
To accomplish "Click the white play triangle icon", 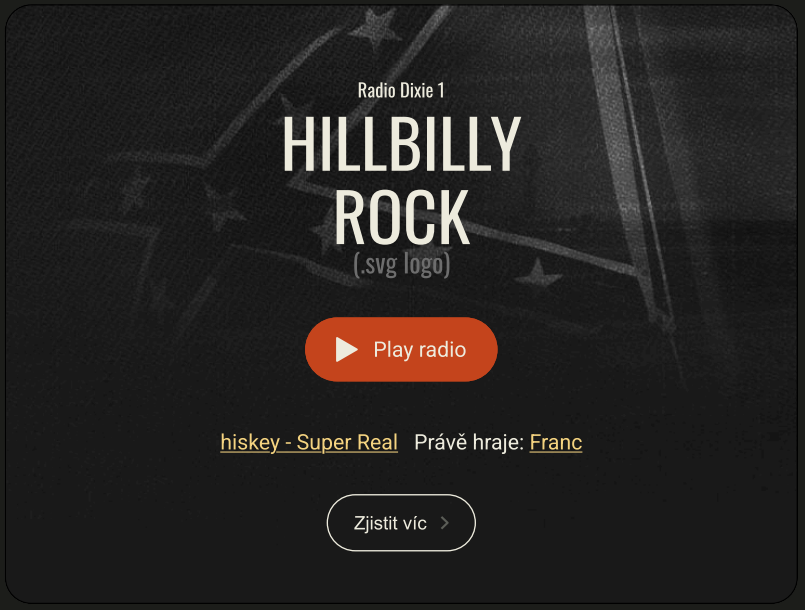I will 347,349.
